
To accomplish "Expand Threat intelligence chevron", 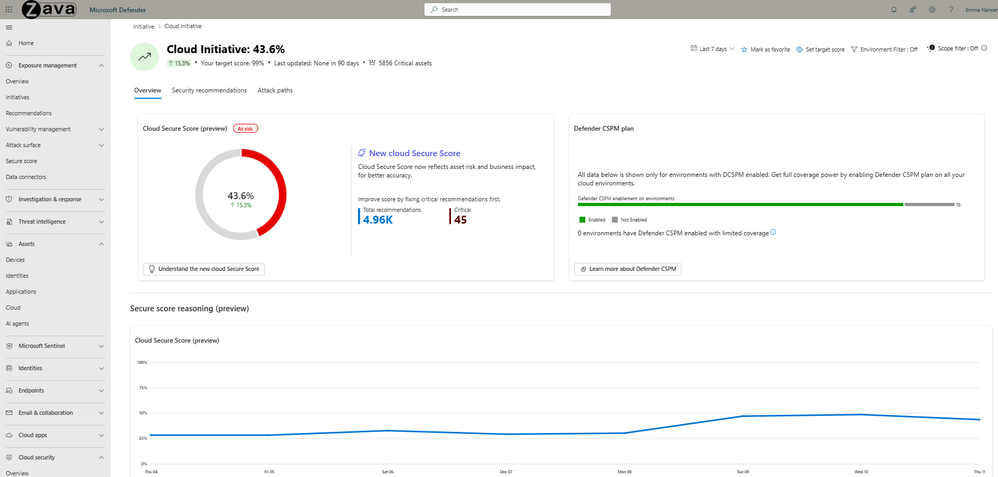I will (102, 222).
